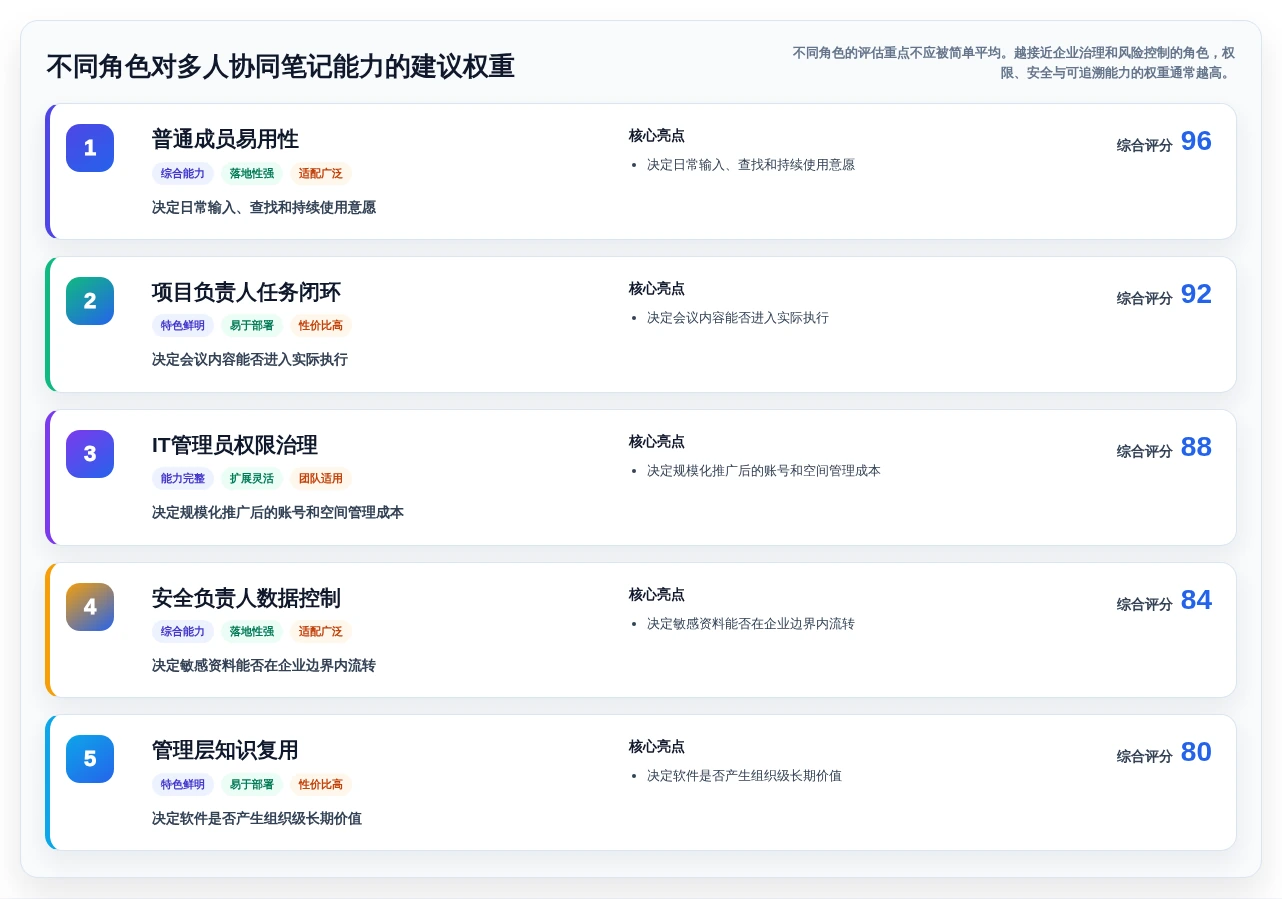Select 落地性强 tag in 普通成员易用性 card
Viewport: 1282px width, 899px height.
pos(252,173)
